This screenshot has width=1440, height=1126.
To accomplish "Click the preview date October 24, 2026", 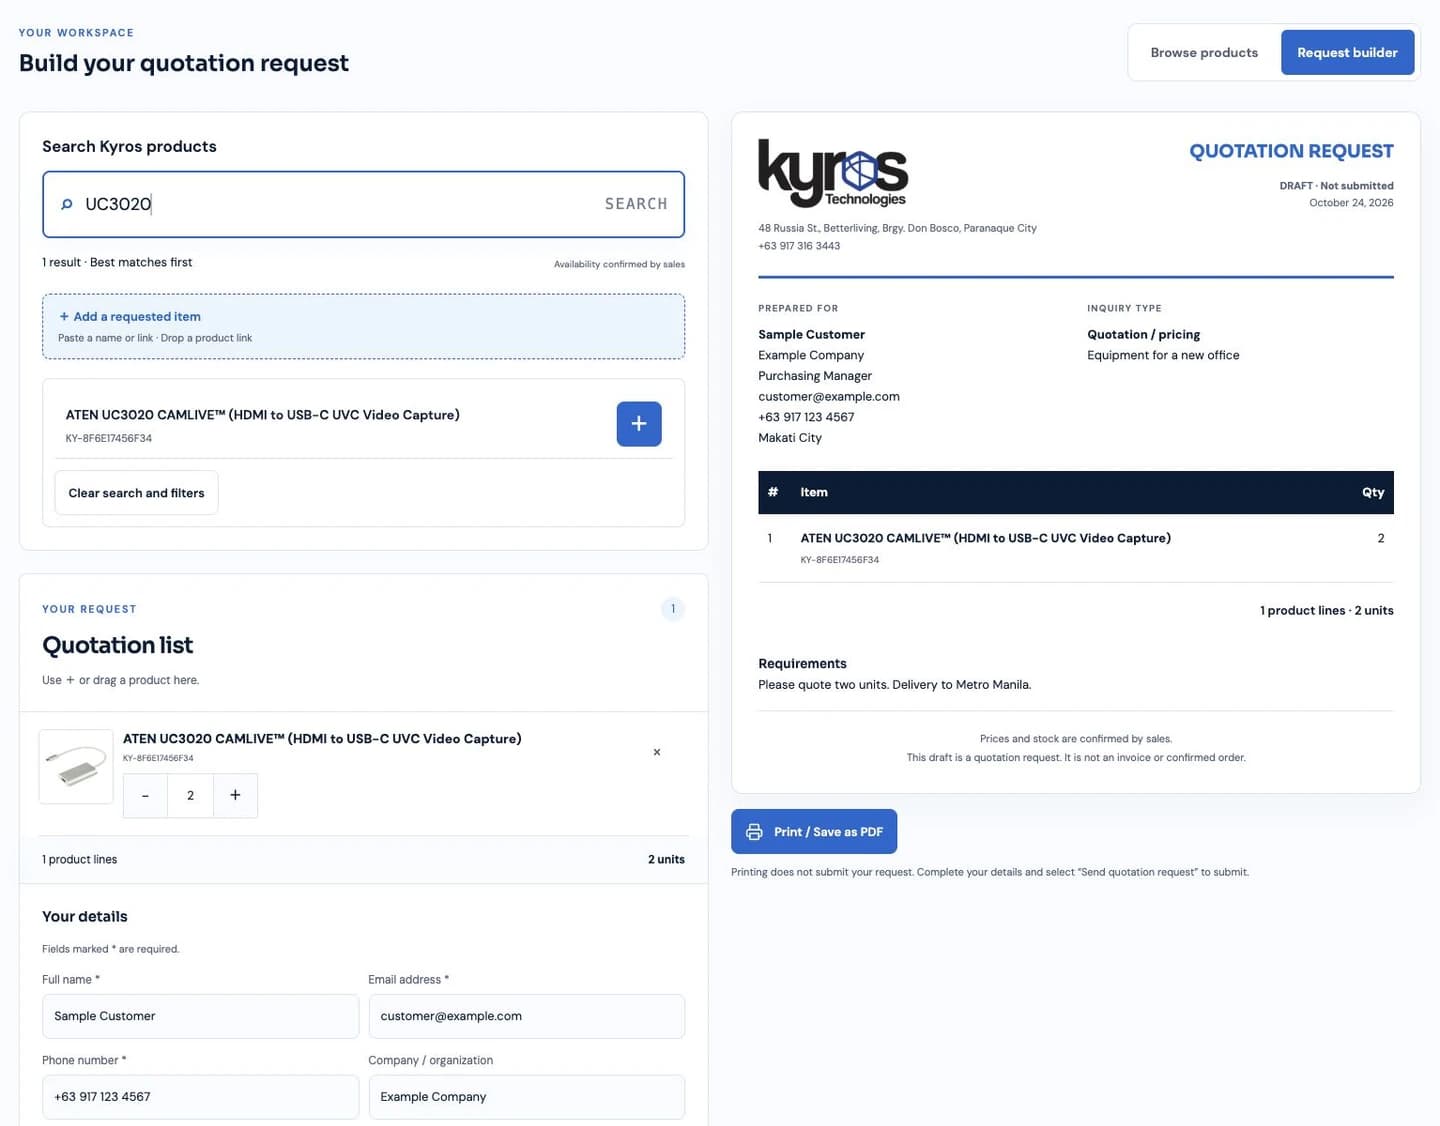I will click(1351, 203).
